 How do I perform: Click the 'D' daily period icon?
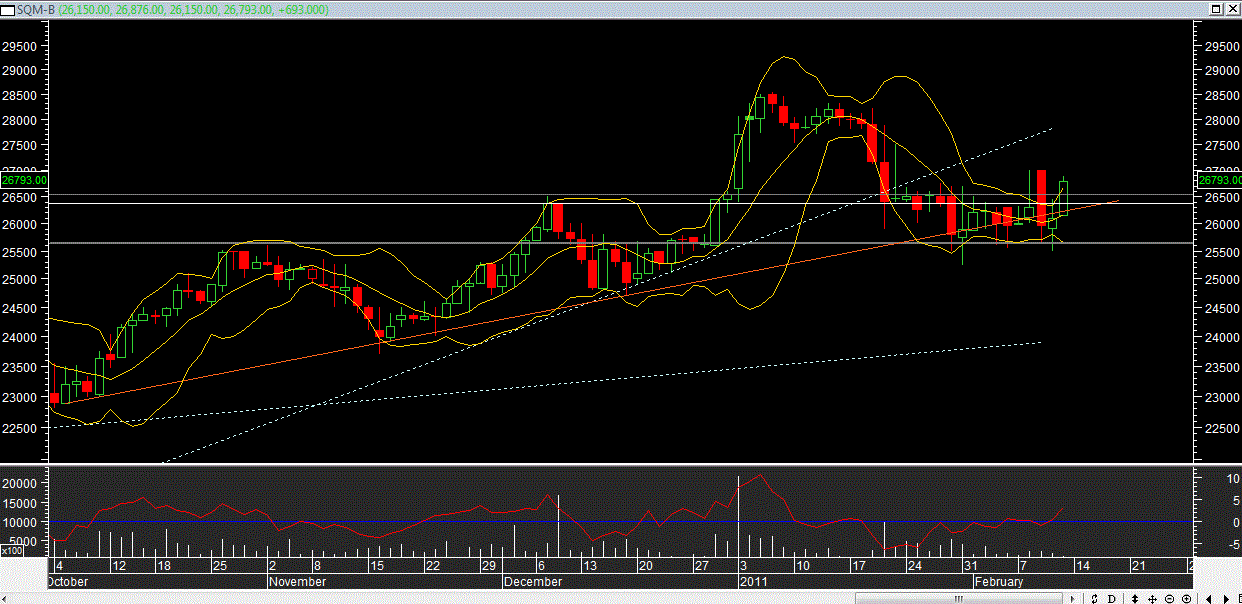tap(1112, 599)
